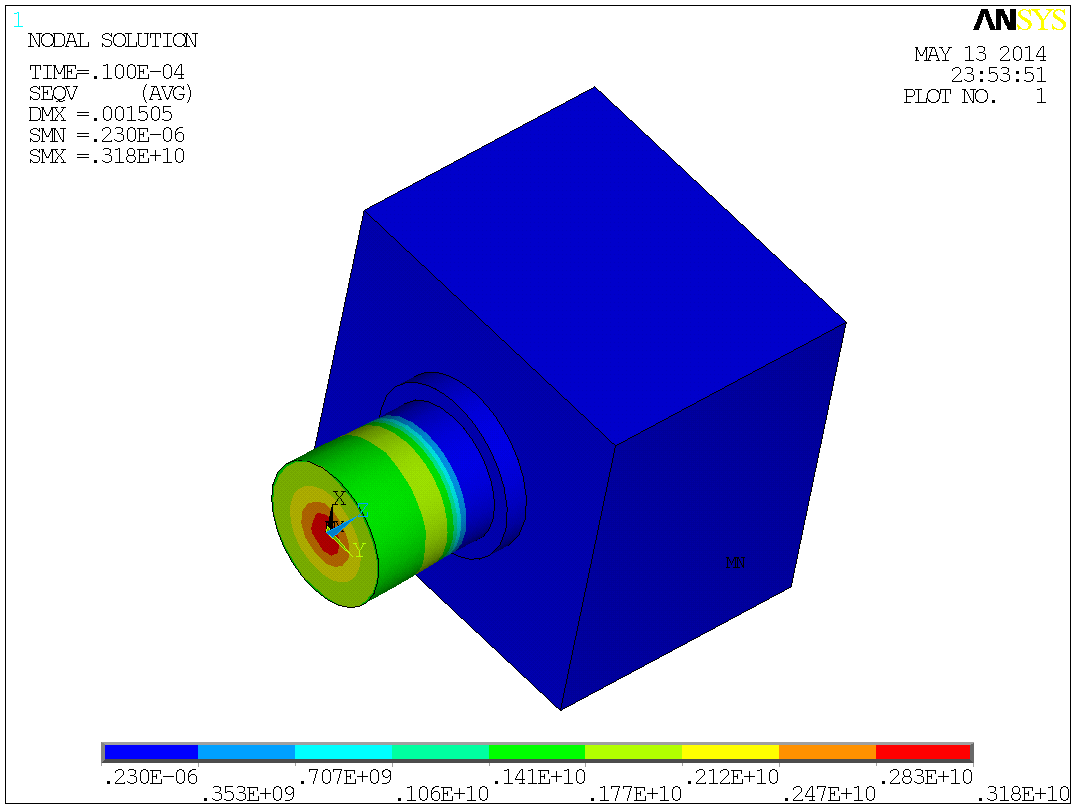This screenshot has height=810, width=1077.
Task: Click legend value .318E+10
Action: [x=1023, y=795]
